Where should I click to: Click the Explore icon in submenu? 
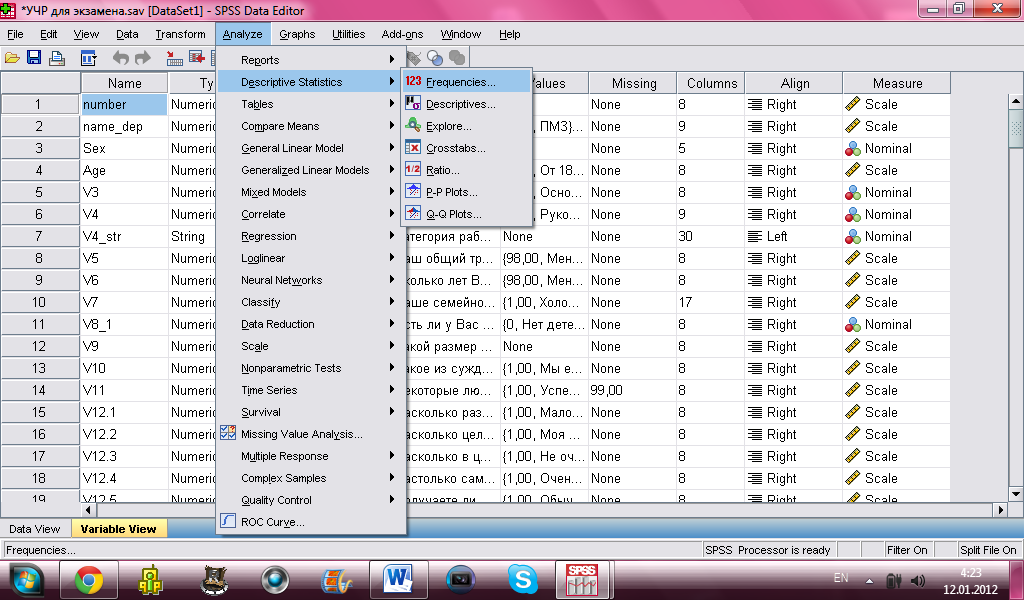(x=413, y=125)
